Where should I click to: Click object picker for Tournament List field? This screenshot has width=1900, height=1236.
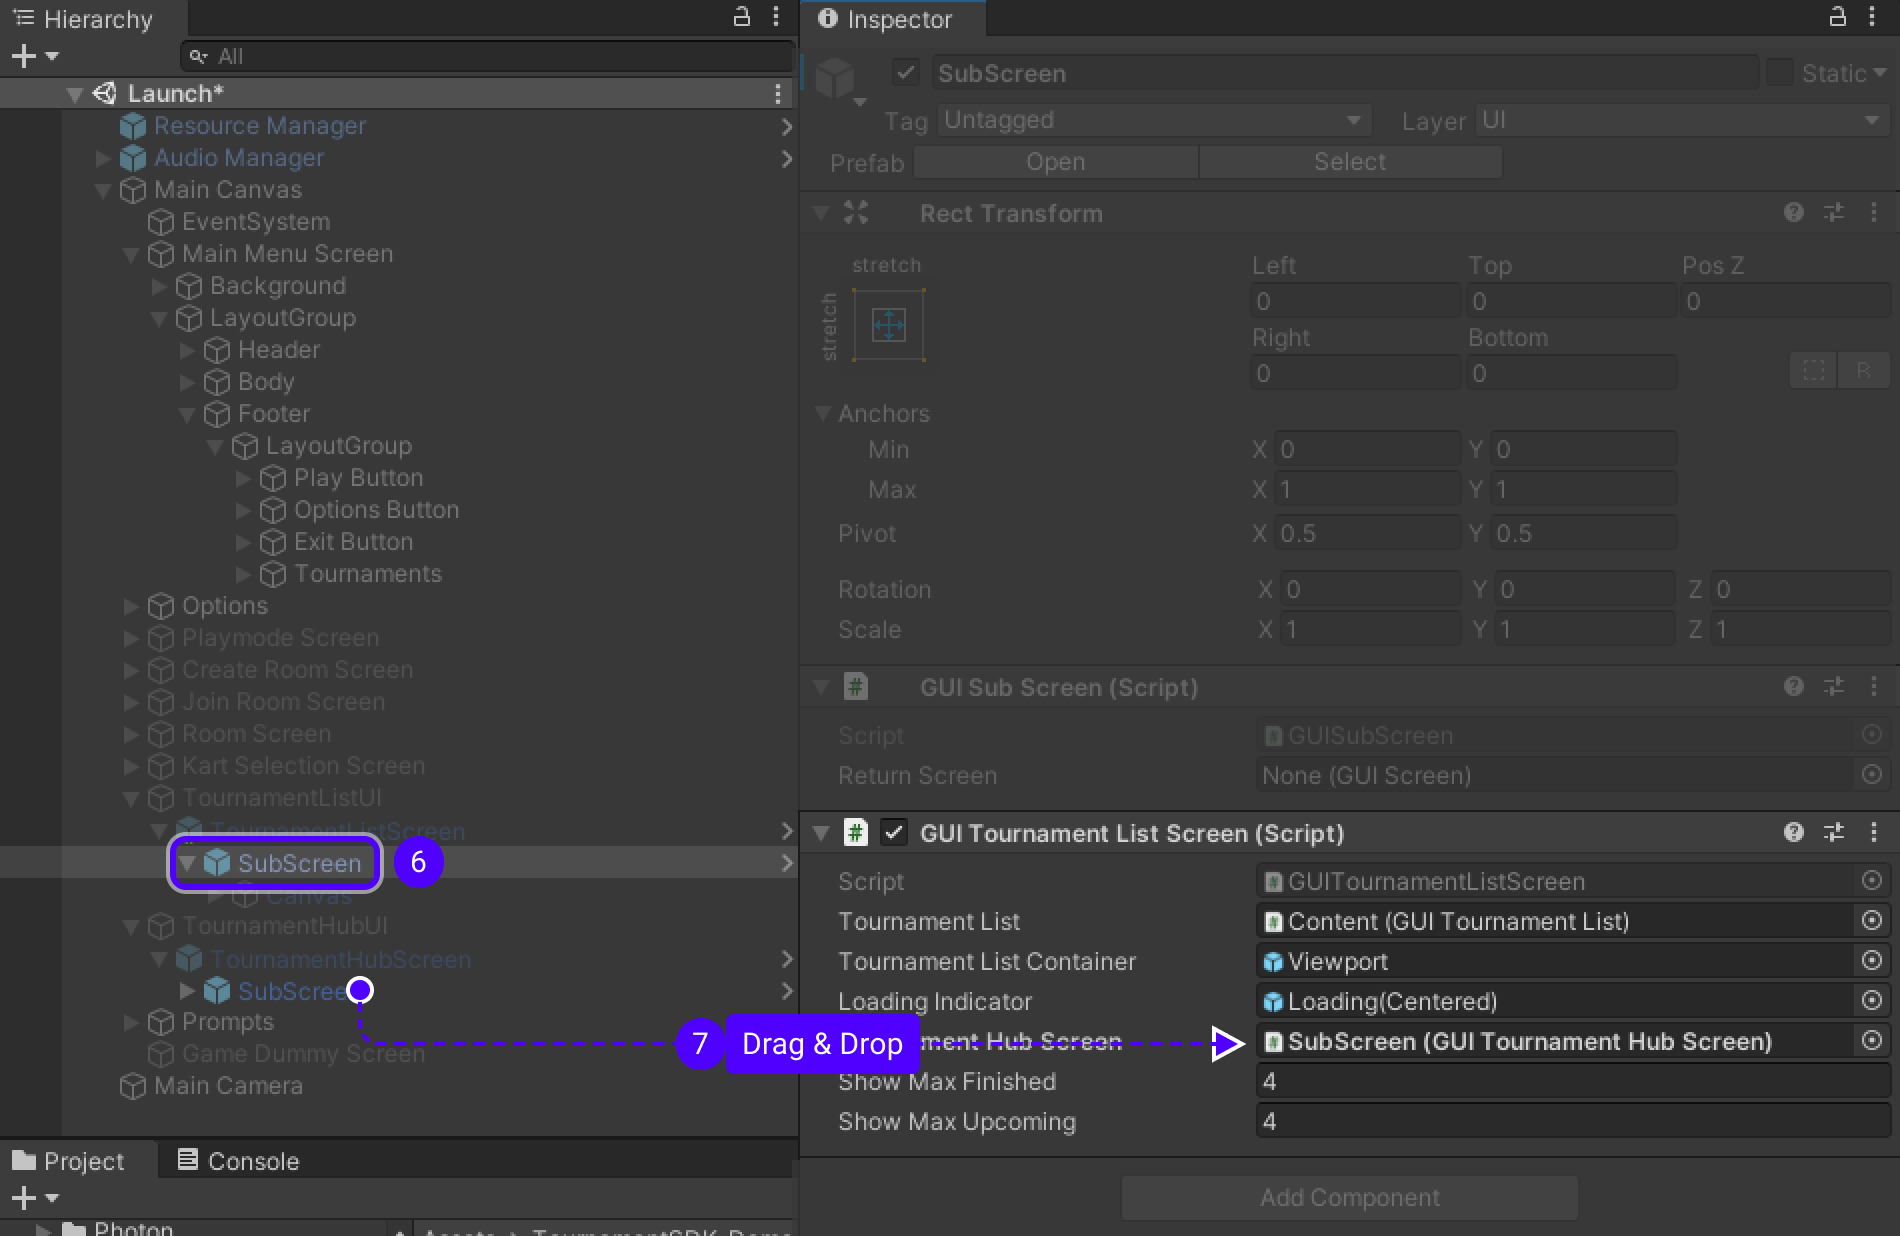tap(1872, 921)
